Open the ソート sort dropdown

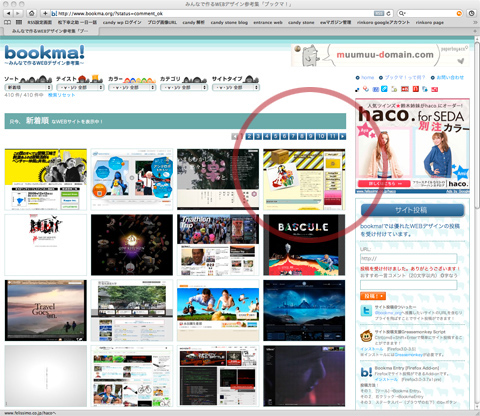click(x=28, y=87)
